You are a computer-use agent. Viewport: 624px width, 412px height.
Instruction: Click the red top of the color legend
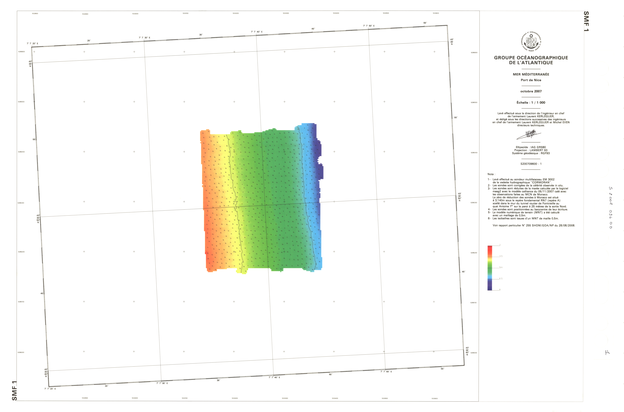coord(489,249)
